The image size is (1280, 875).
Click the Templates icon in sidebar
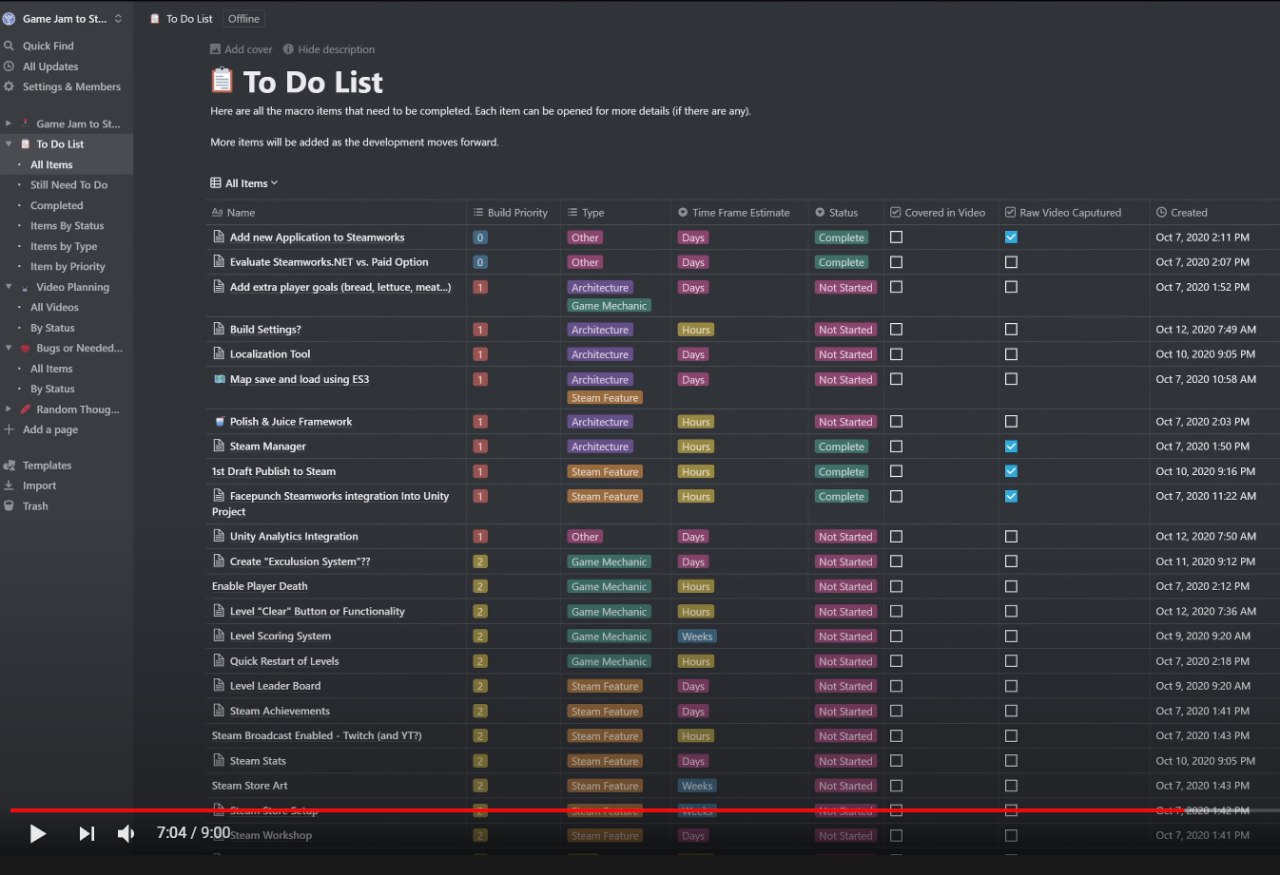9,465
